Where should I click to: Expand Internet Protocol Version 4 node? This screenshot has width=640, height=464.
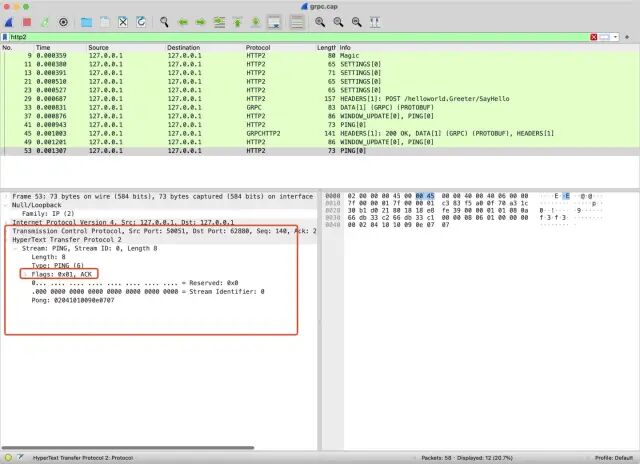click(x=6, y=222)
